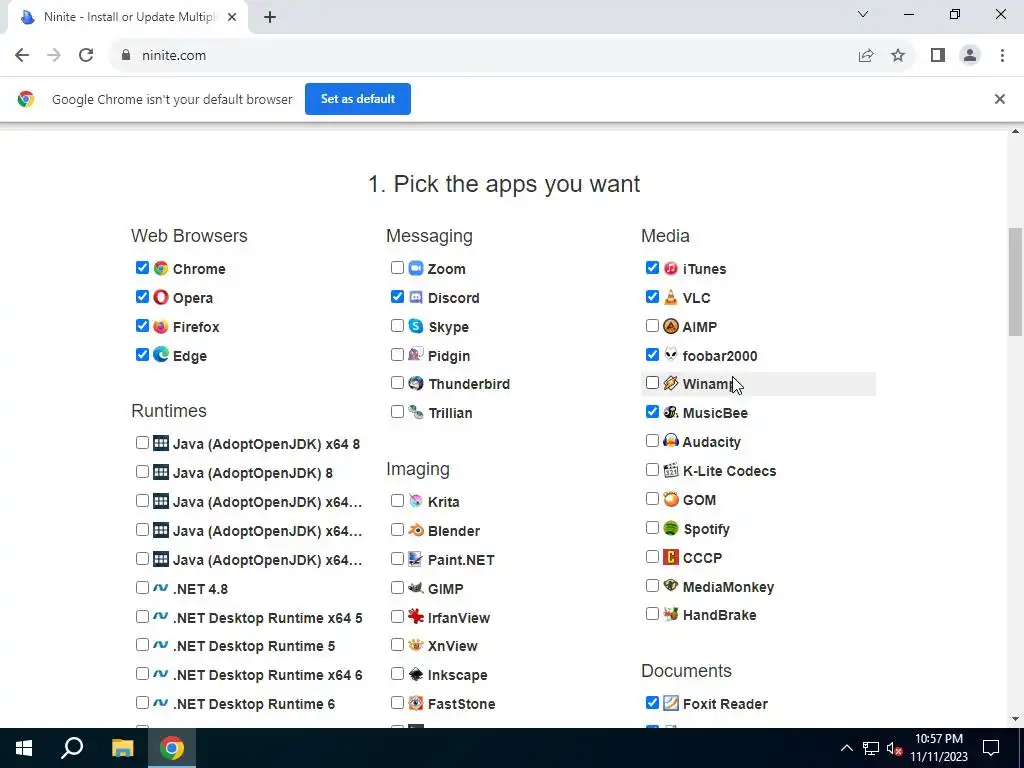Open Chrome tab search dropdown arrow
The image size is (1024, 768).
point(863,14)
